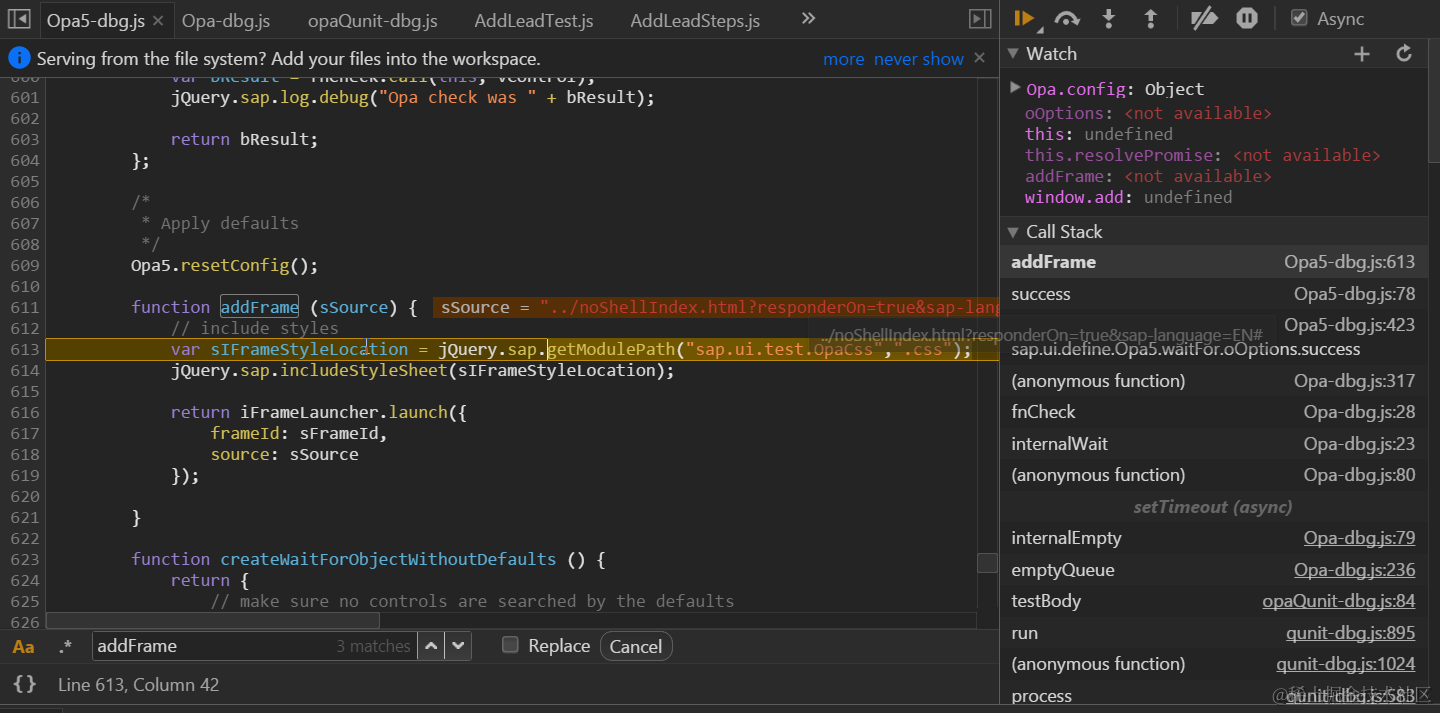Uncheck the Async checkbox

(1299, 18)
